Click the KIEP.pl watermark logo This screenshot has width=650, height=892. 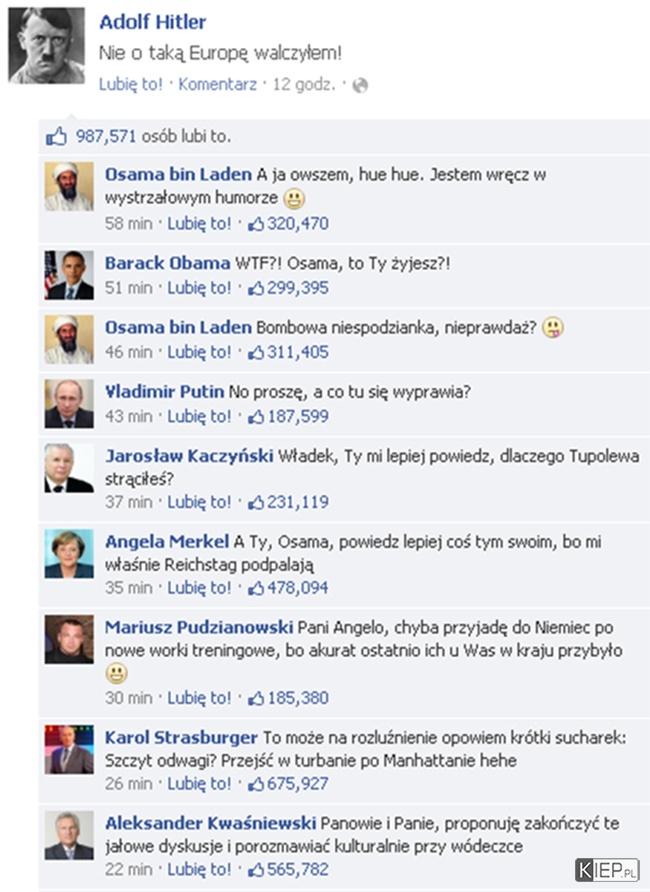607,870
